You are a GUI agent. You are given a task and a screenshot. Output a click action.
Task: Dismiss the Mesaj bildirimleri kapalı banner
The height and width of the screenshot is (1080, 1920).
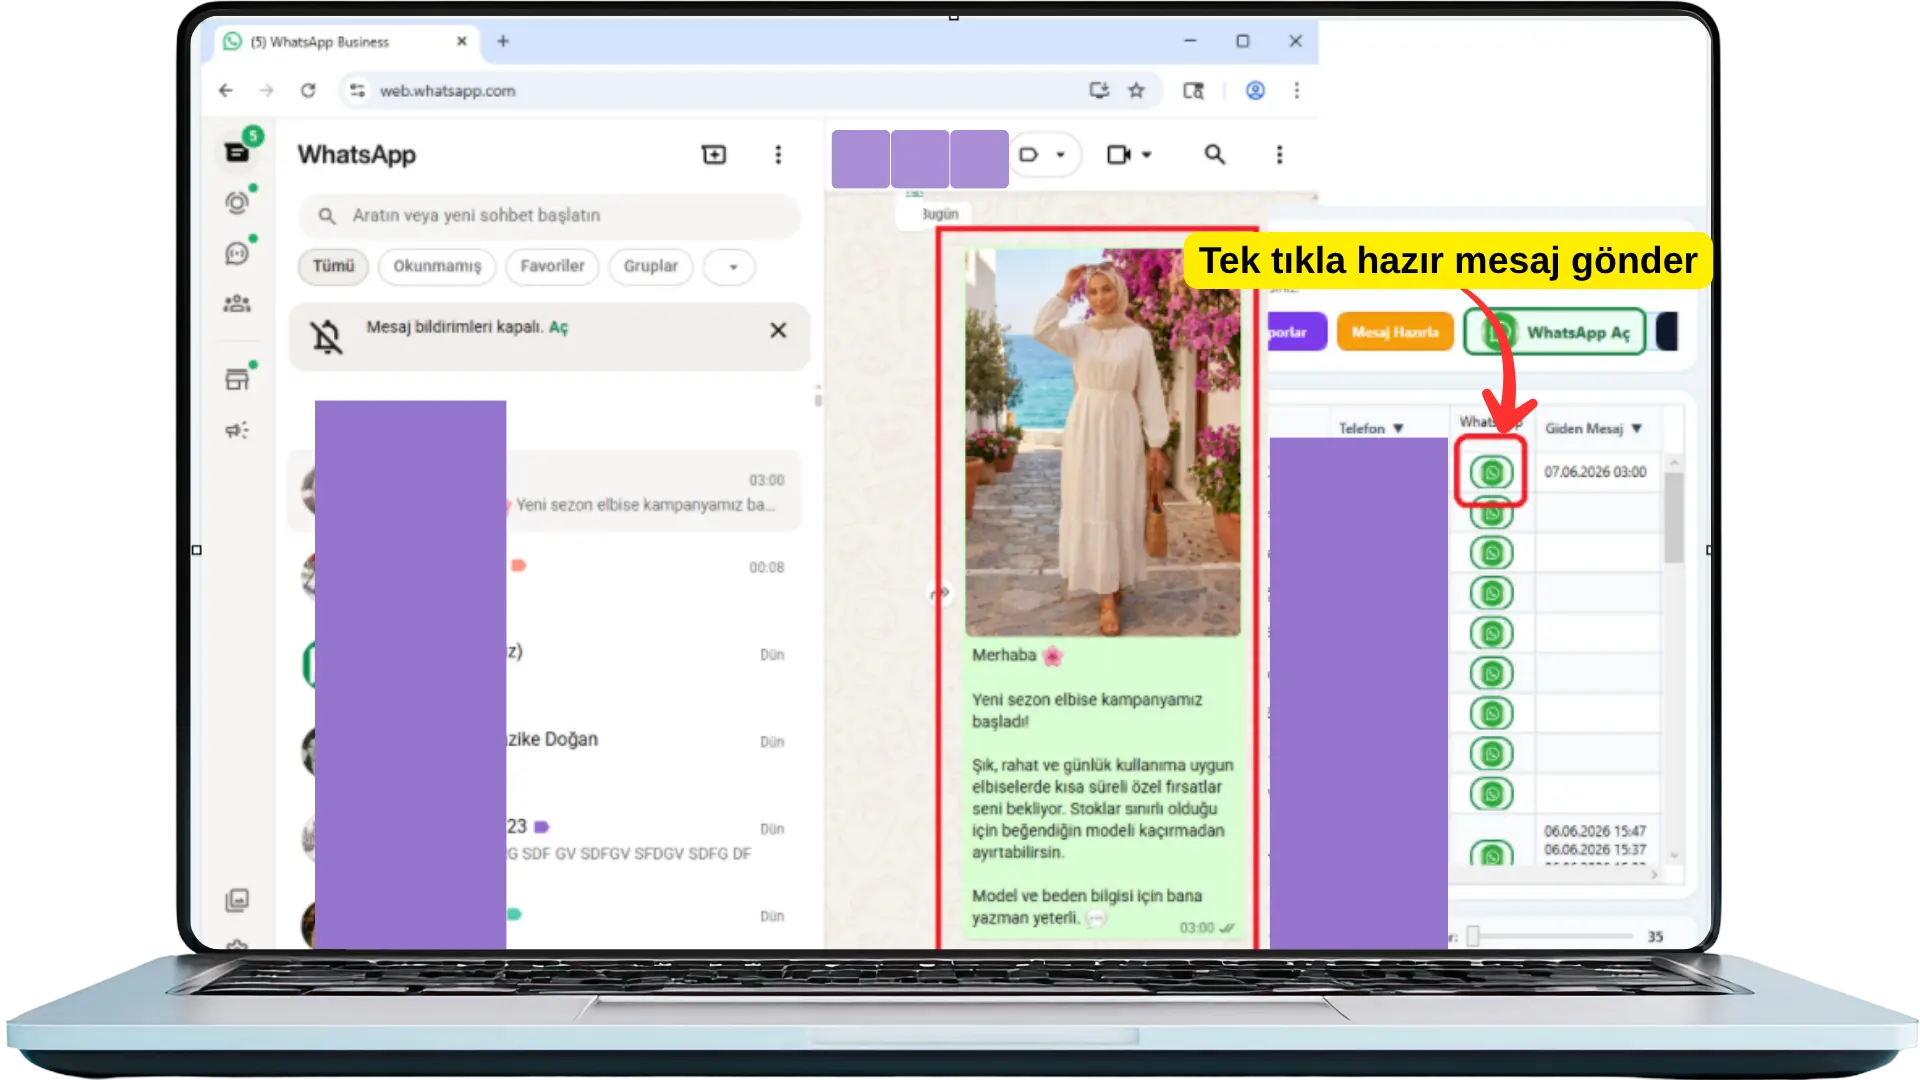coord(778,330)
